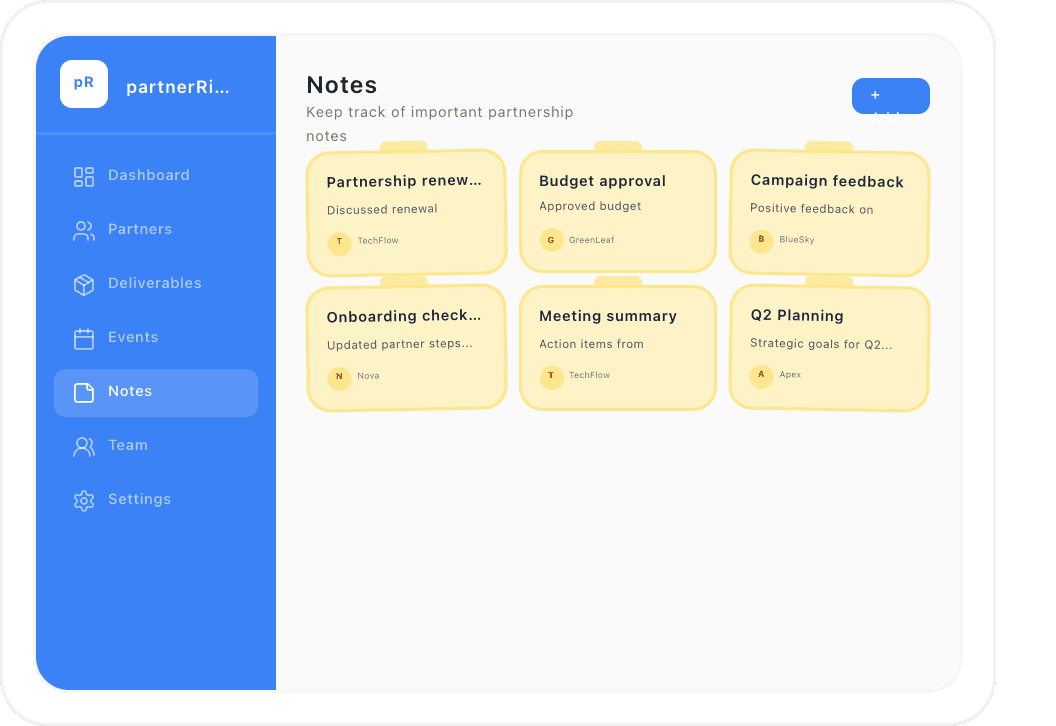Open the Campaign feedback note card
This screenshot has height=726, width=1056.
tap(829, 213)
